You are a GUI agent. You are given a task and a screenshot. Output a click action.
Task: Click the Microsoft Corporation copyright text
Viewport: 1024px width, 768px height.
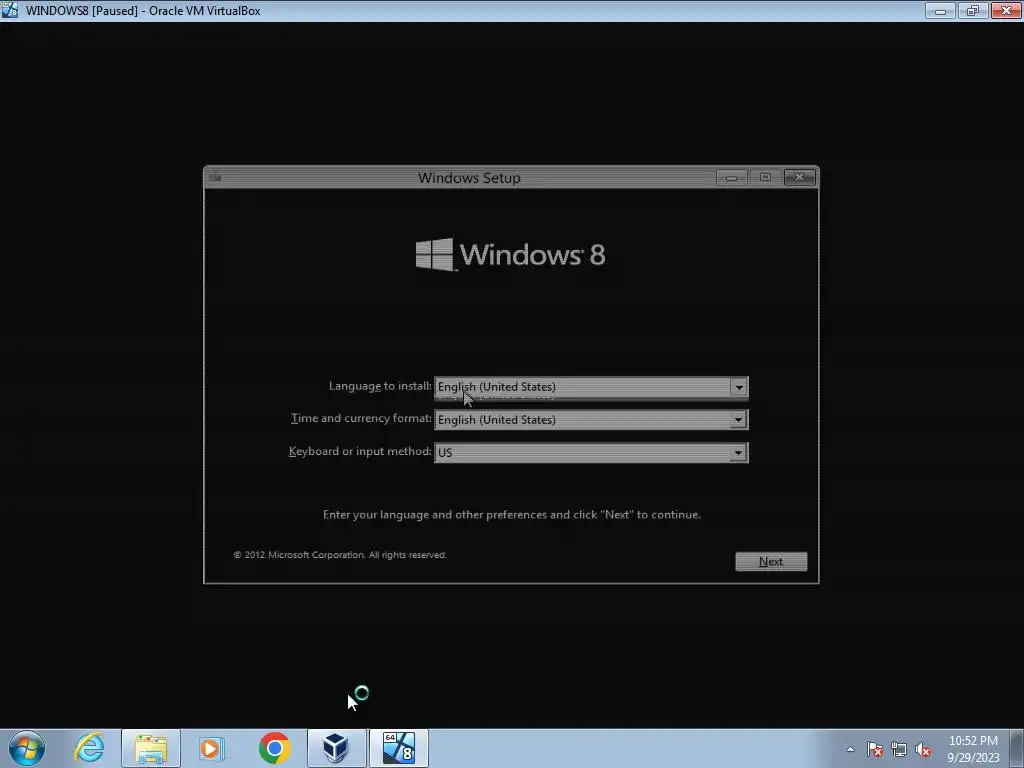340,555
